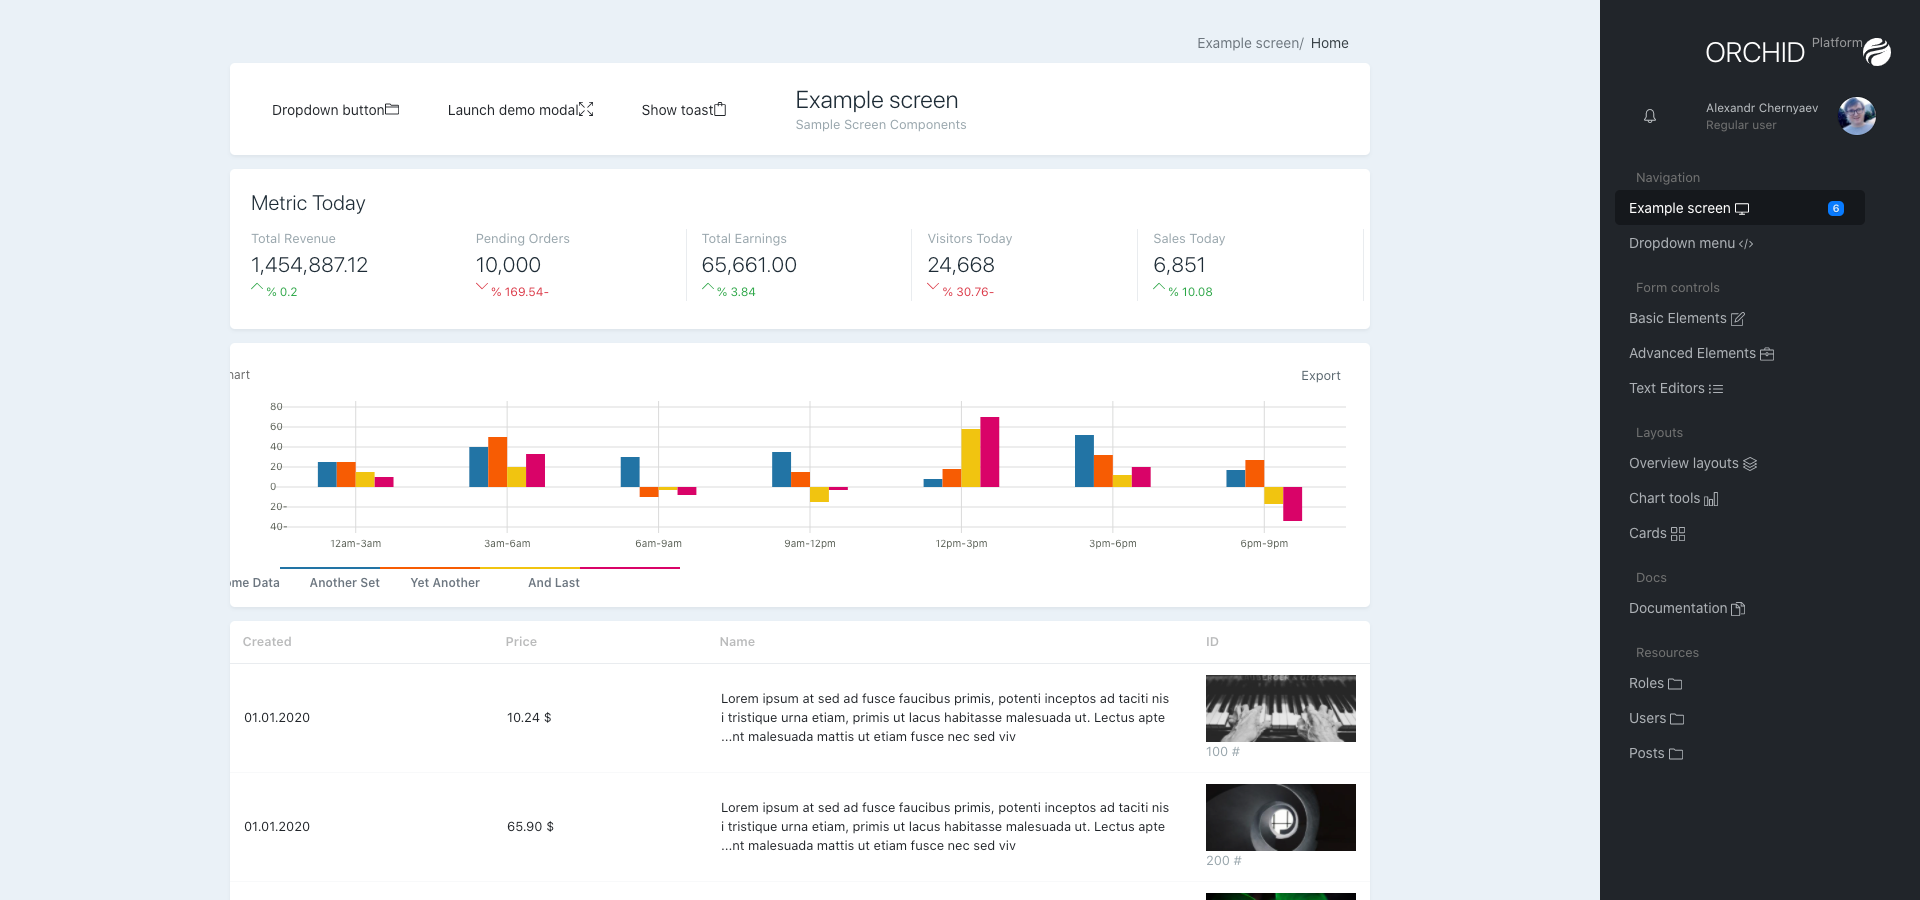Click the Documentation file icon
This screenshot has height=900, width=1920.
coord(1737,608)
